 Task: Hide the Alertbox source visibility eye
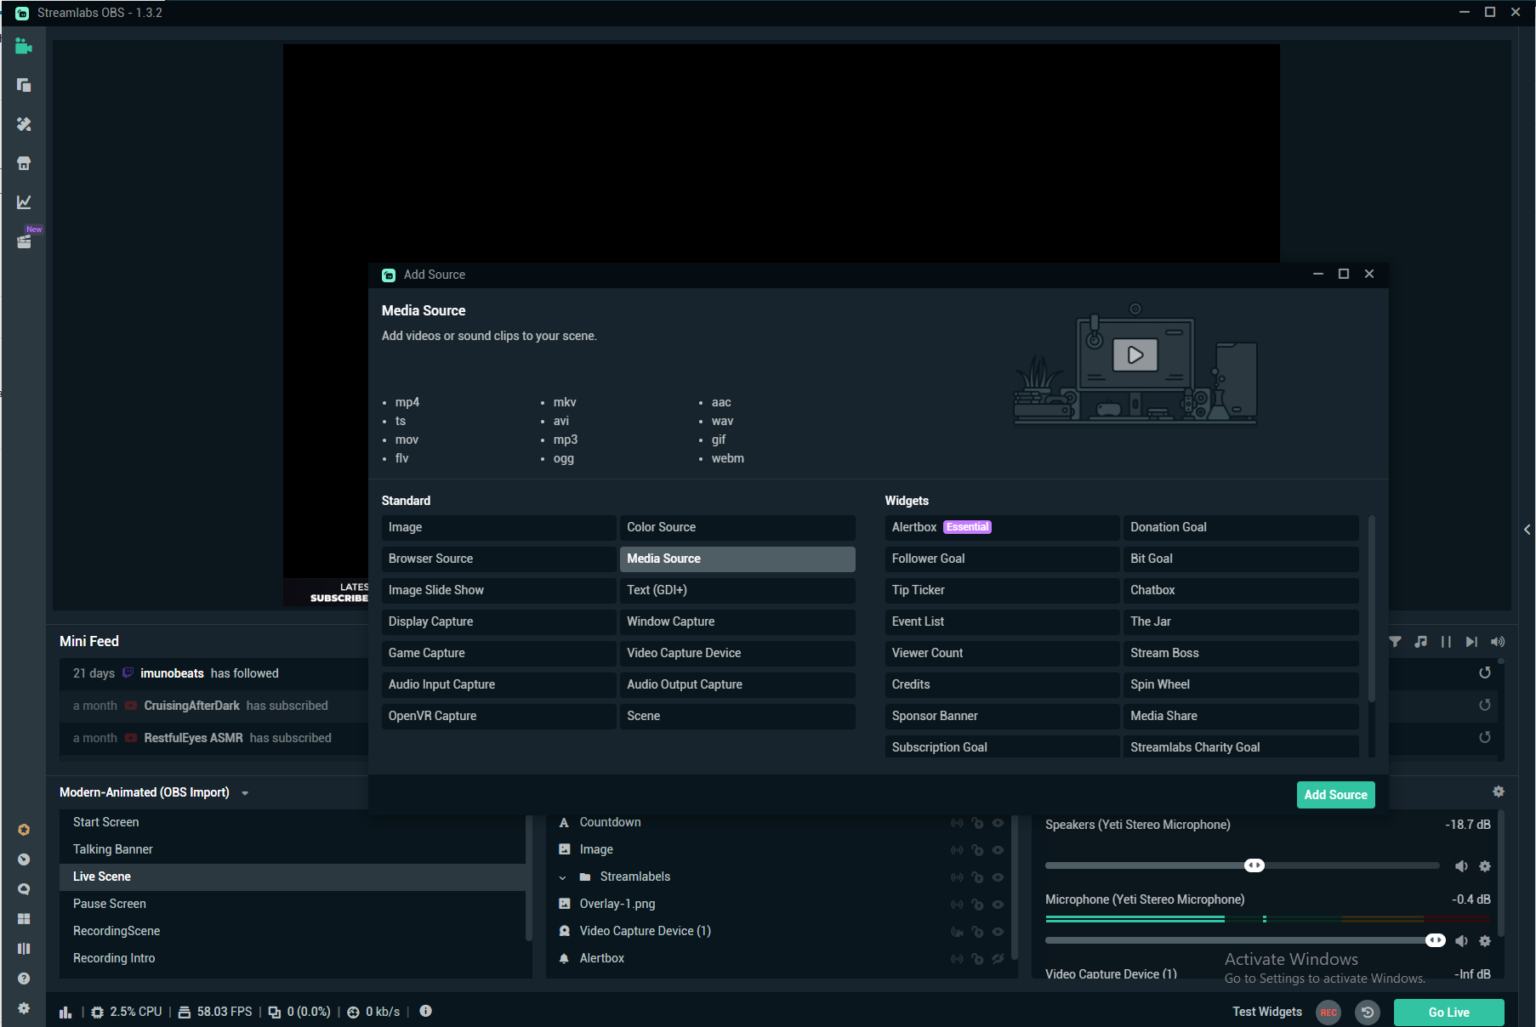tap(997, 957)
